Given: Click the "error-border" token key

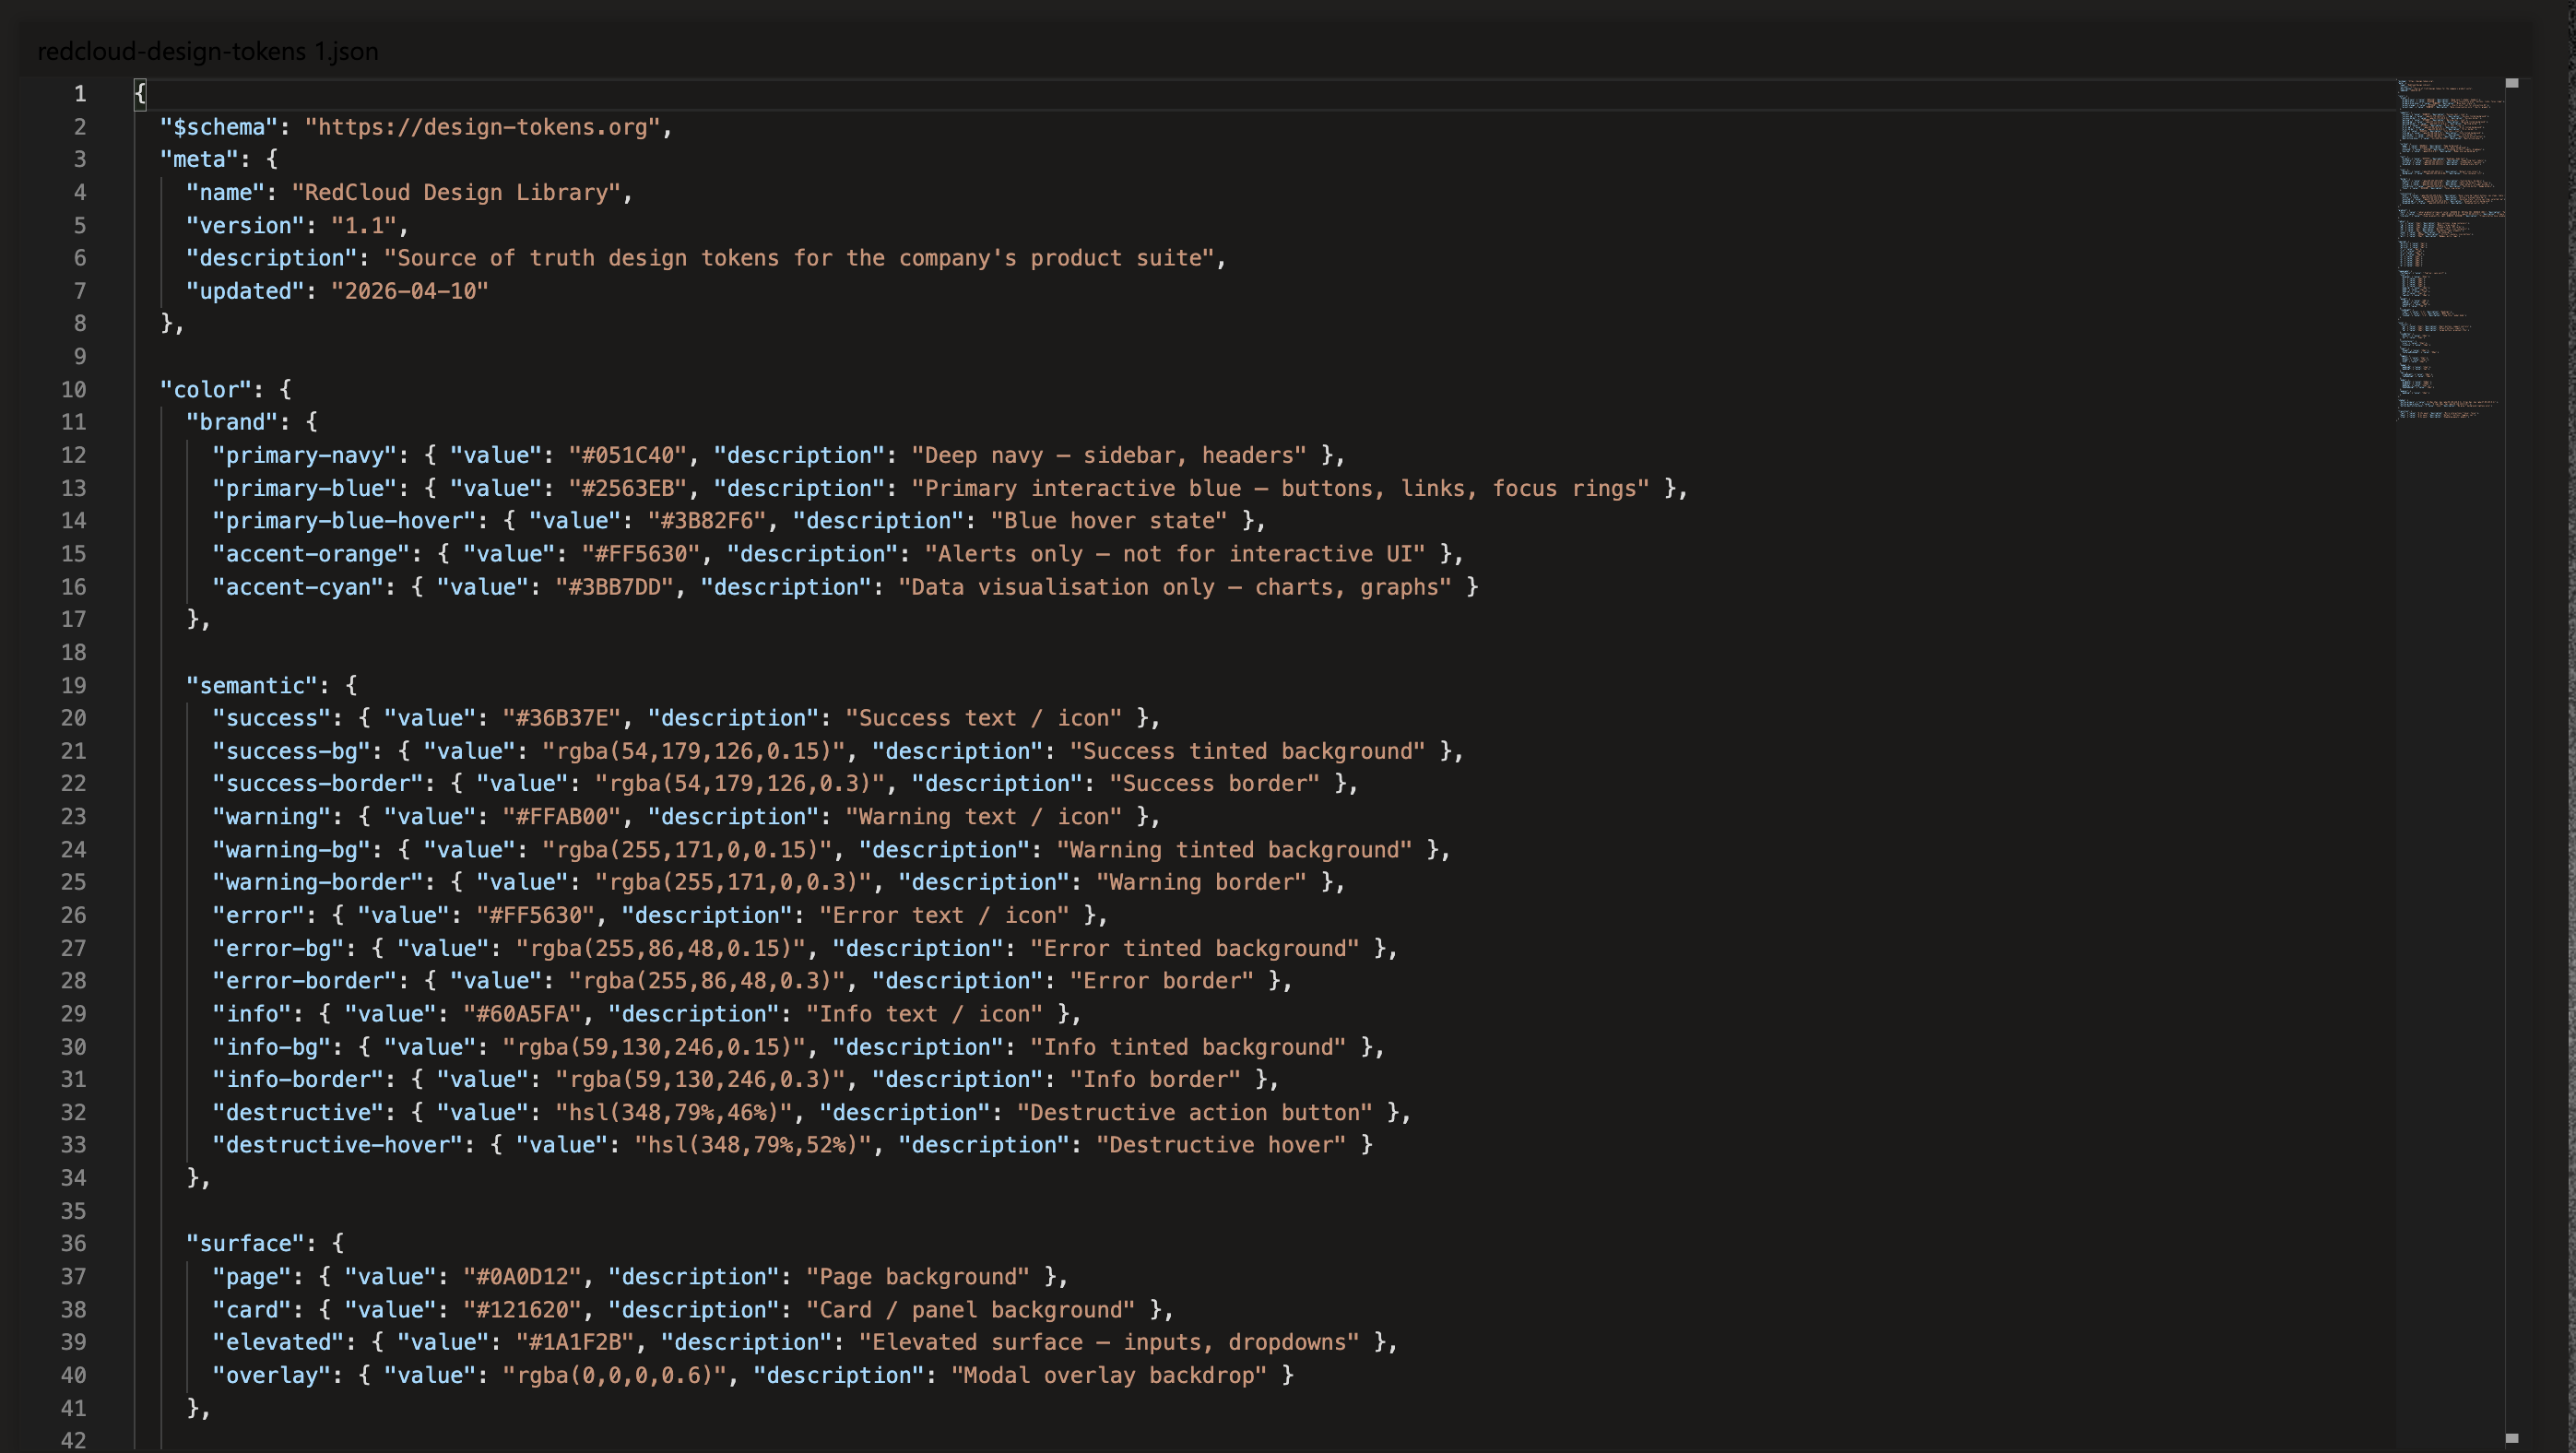Looking at the screenshot, I should pos(304,981).
